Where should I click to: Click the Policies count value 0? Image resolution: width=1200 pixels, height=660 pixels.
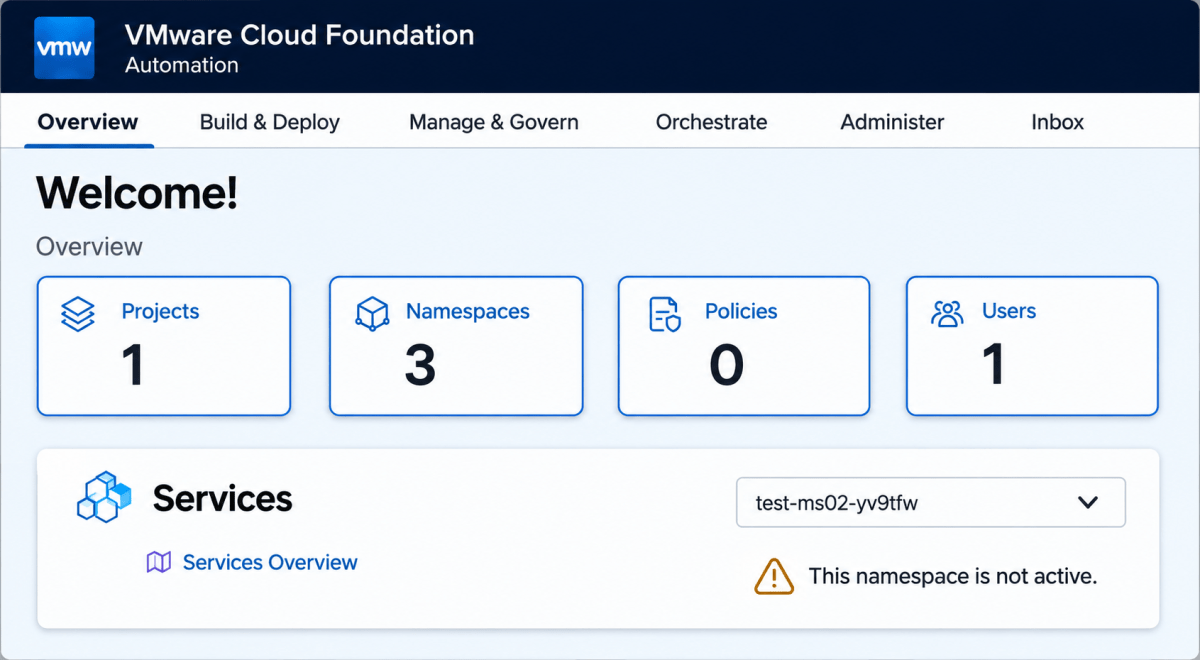(x=727, y=365)
